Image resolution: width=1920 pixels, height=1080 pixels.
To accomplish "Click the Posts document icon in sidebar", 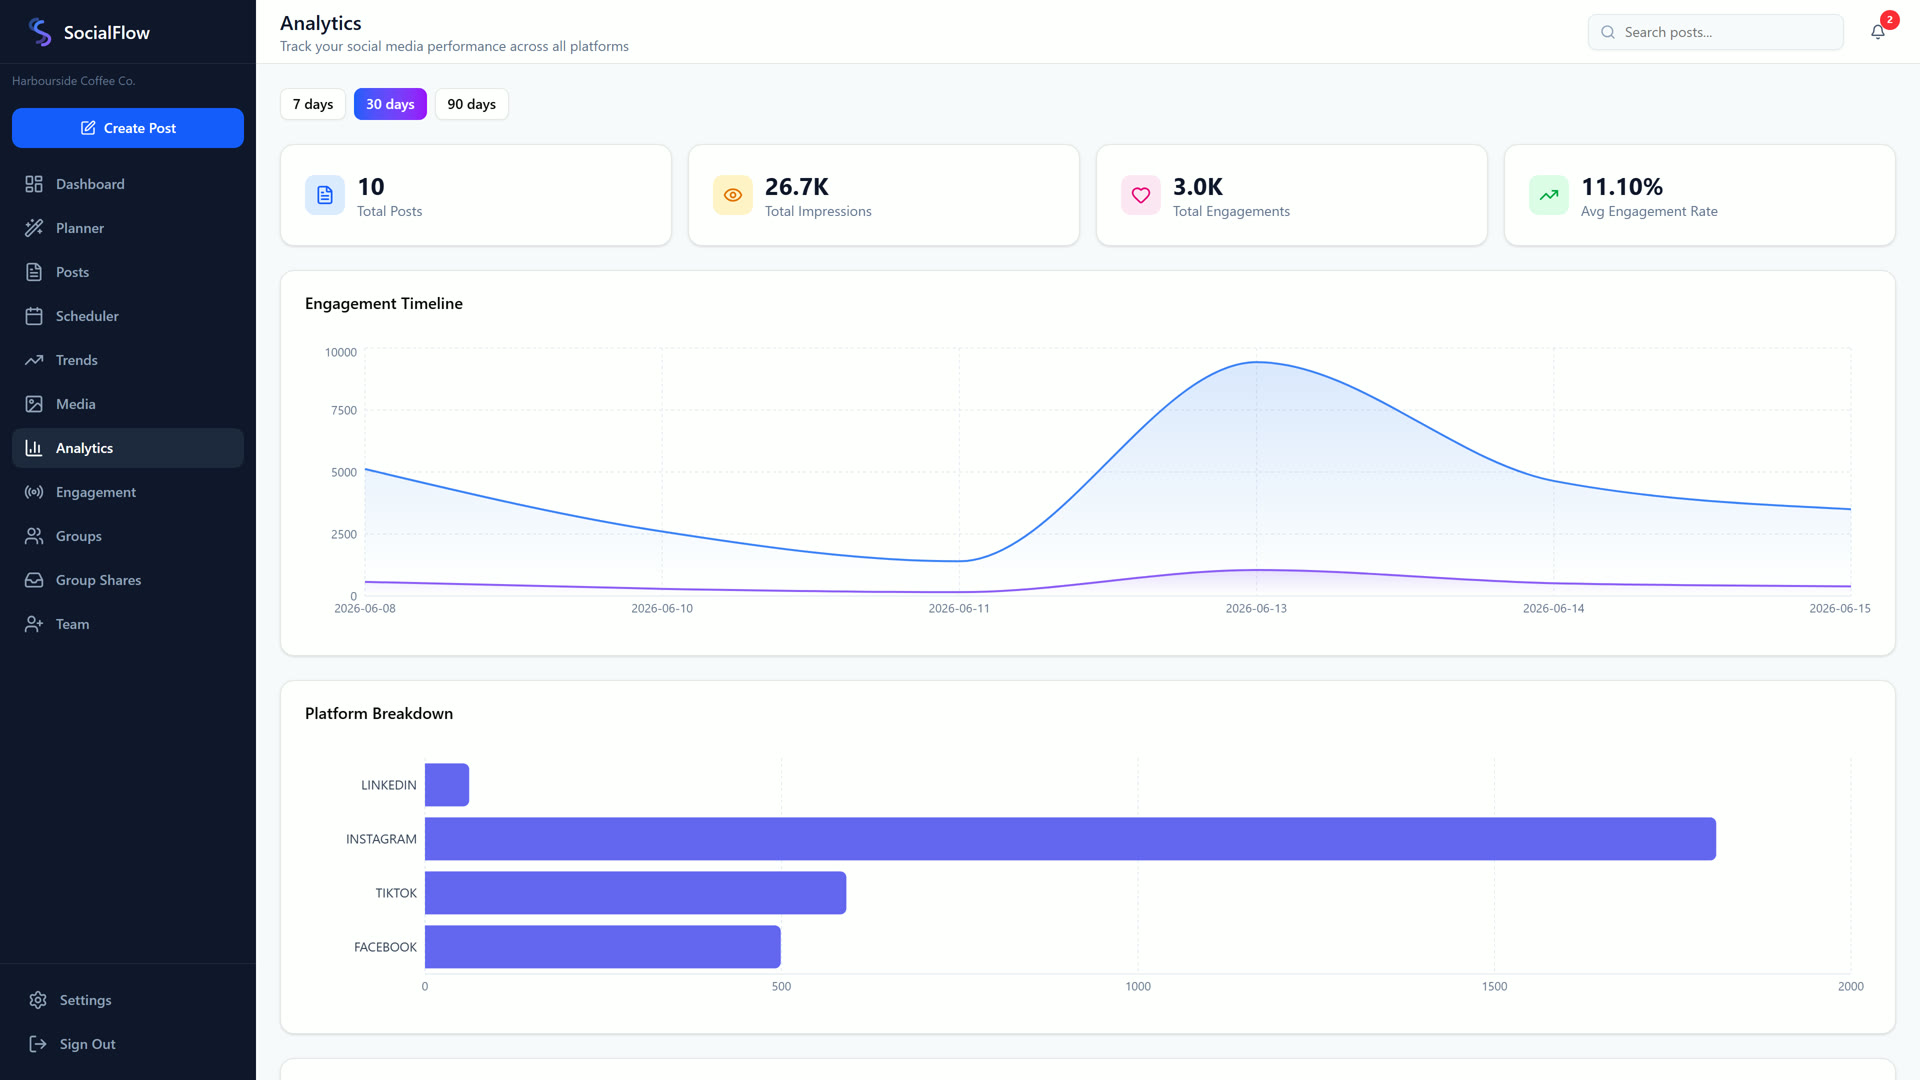I will 34,272.
